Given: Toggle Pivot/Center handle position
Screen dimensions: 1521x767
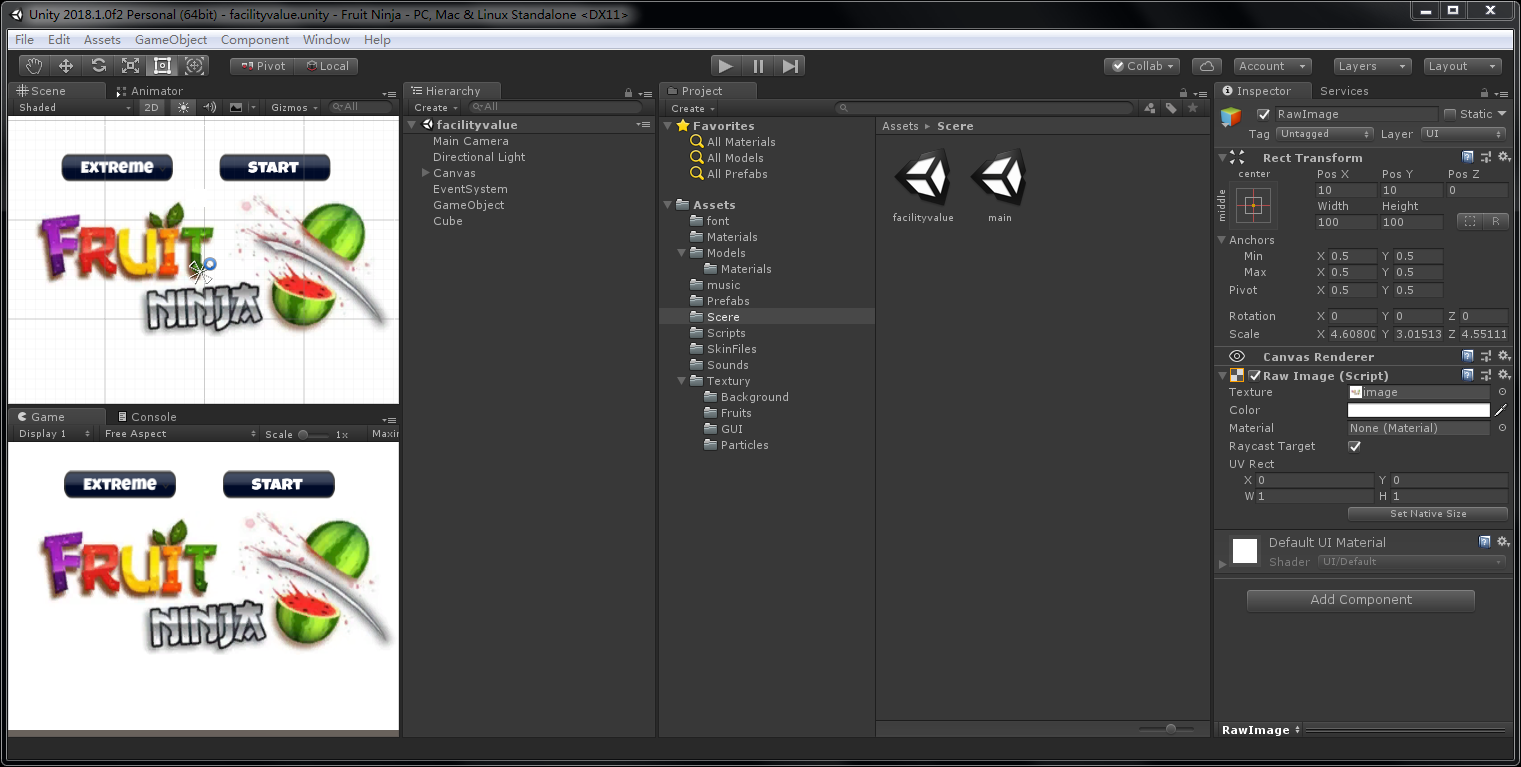Looking at the screenshot, I should point(262,66).
